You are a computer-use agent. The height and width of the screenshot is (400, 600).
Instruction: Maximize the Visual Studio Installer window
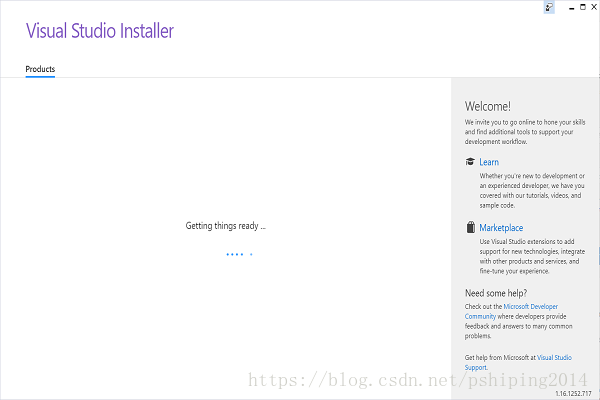click(583, 7)
